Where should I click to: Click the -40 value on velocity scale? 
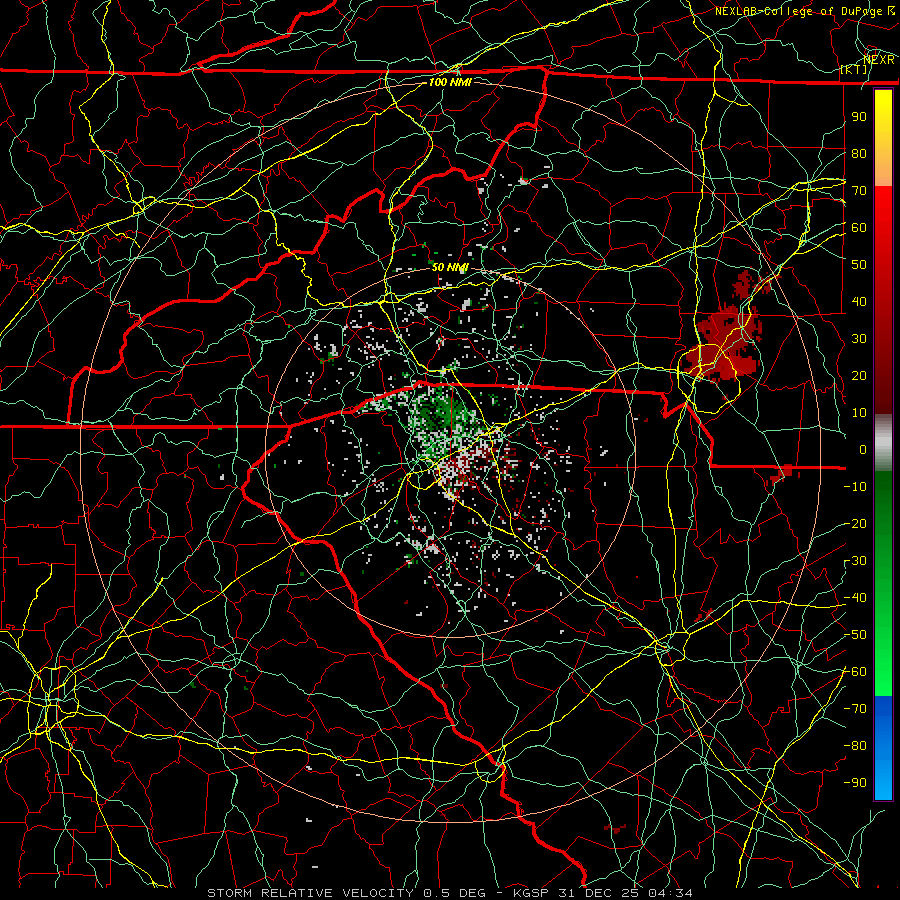pos(855,598)
